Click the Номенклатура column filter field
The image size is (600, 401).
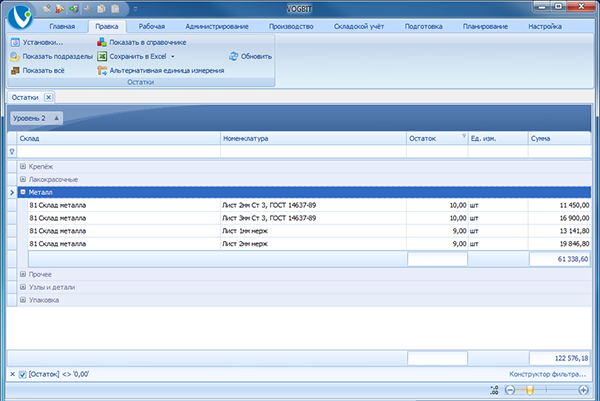(312, 152)
